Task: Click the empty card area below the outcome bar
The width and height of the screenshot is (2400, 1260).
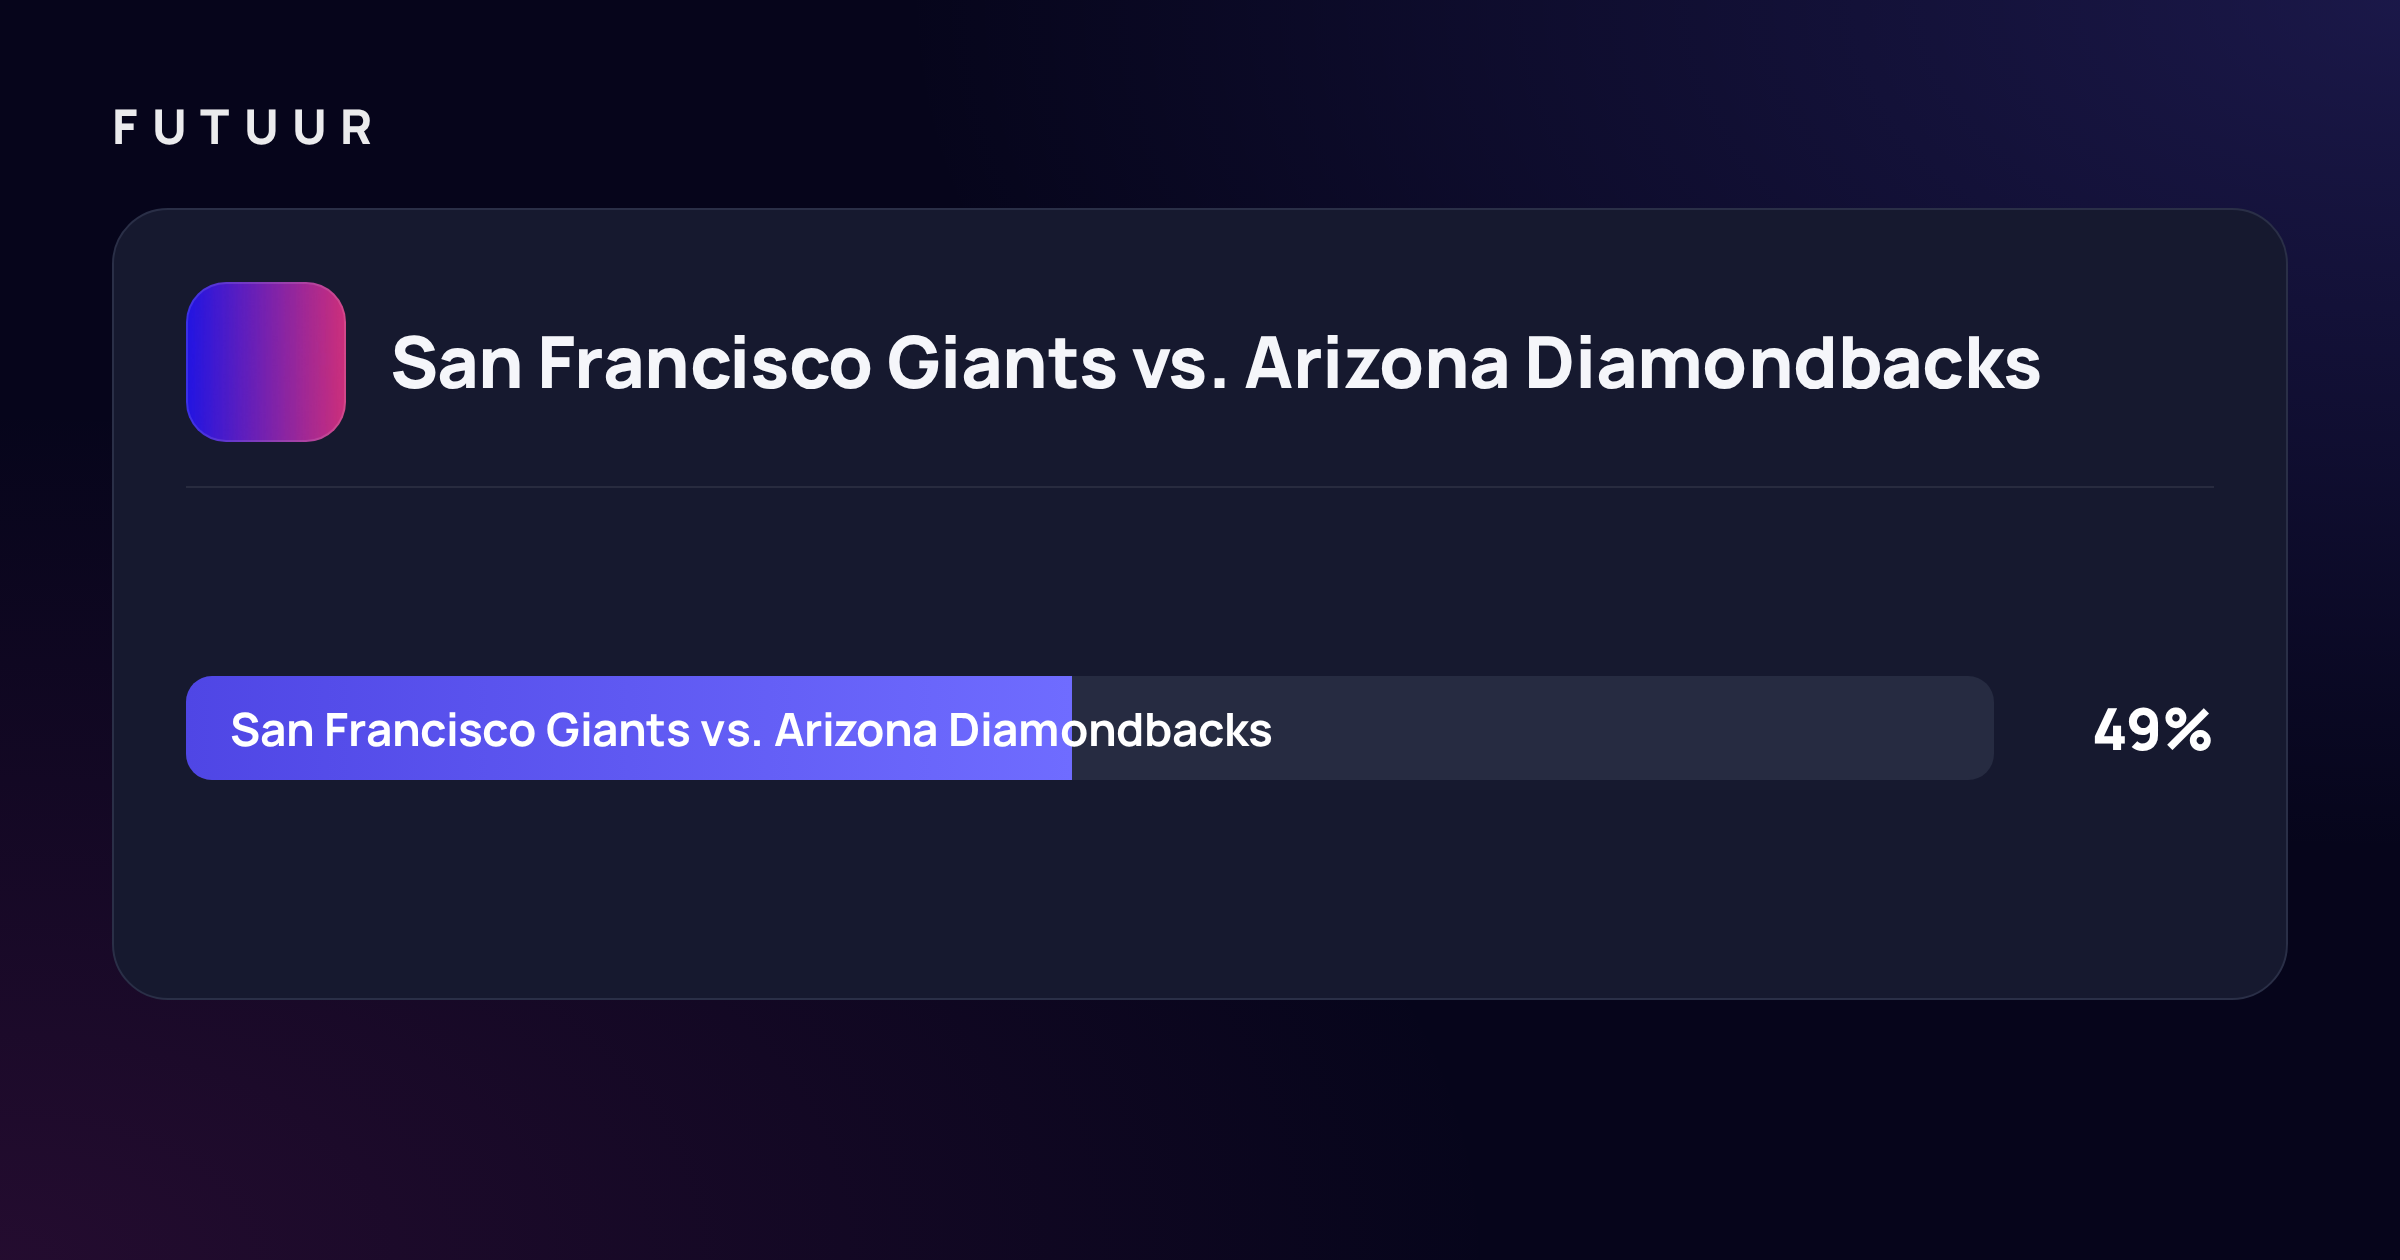Action: click(1200, 888)
